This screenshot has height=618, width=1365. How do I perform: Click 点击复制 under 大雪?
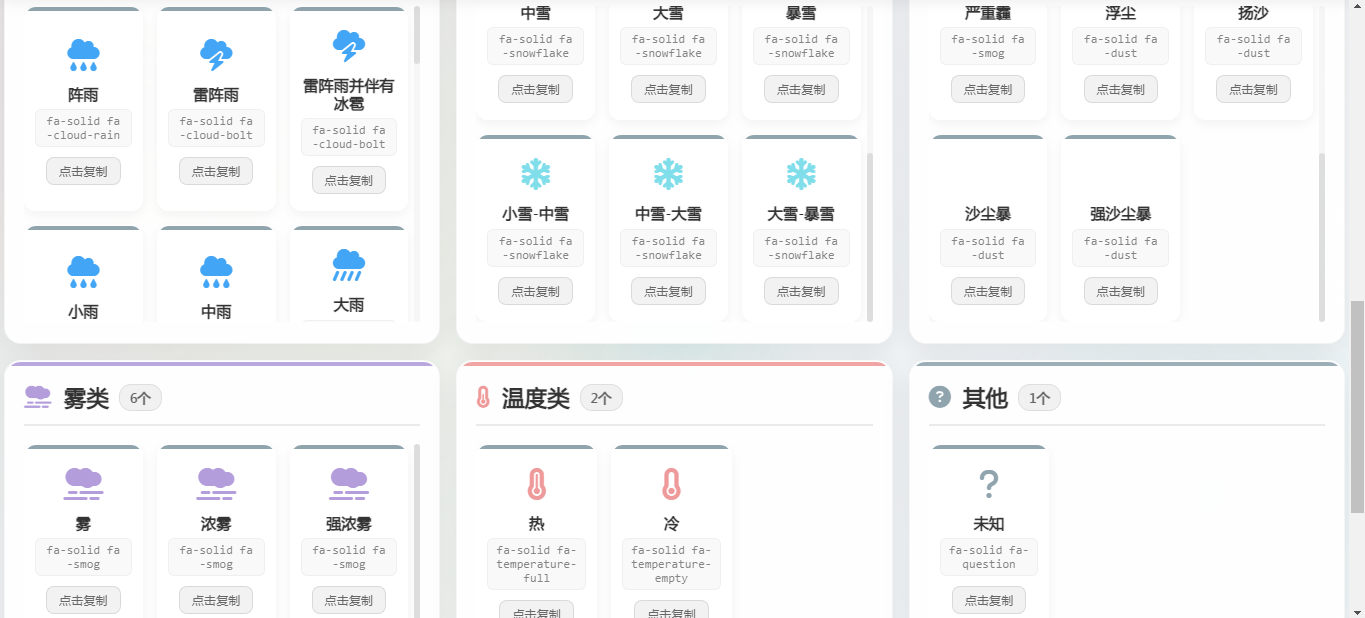pos(668,89)
